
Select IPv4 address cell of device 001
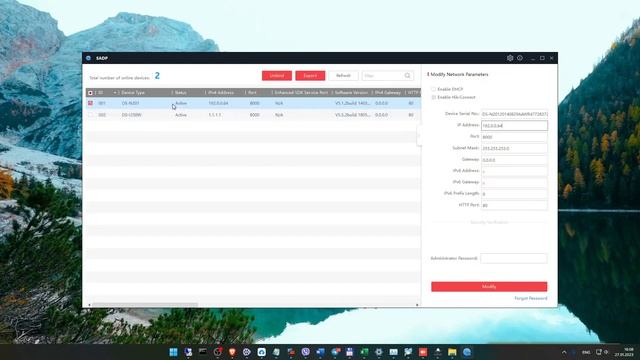(218, 103)
